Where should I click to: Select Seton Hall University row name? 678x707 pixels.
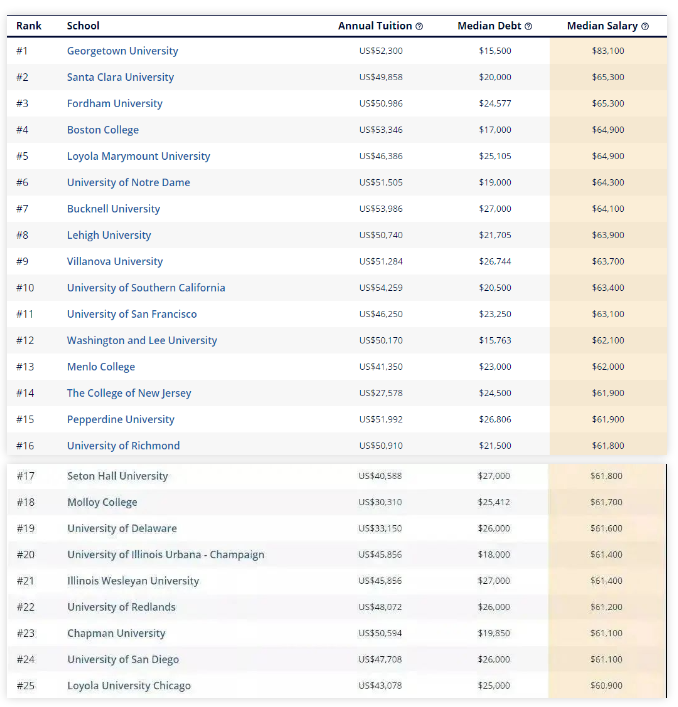(x=118, y=476)
